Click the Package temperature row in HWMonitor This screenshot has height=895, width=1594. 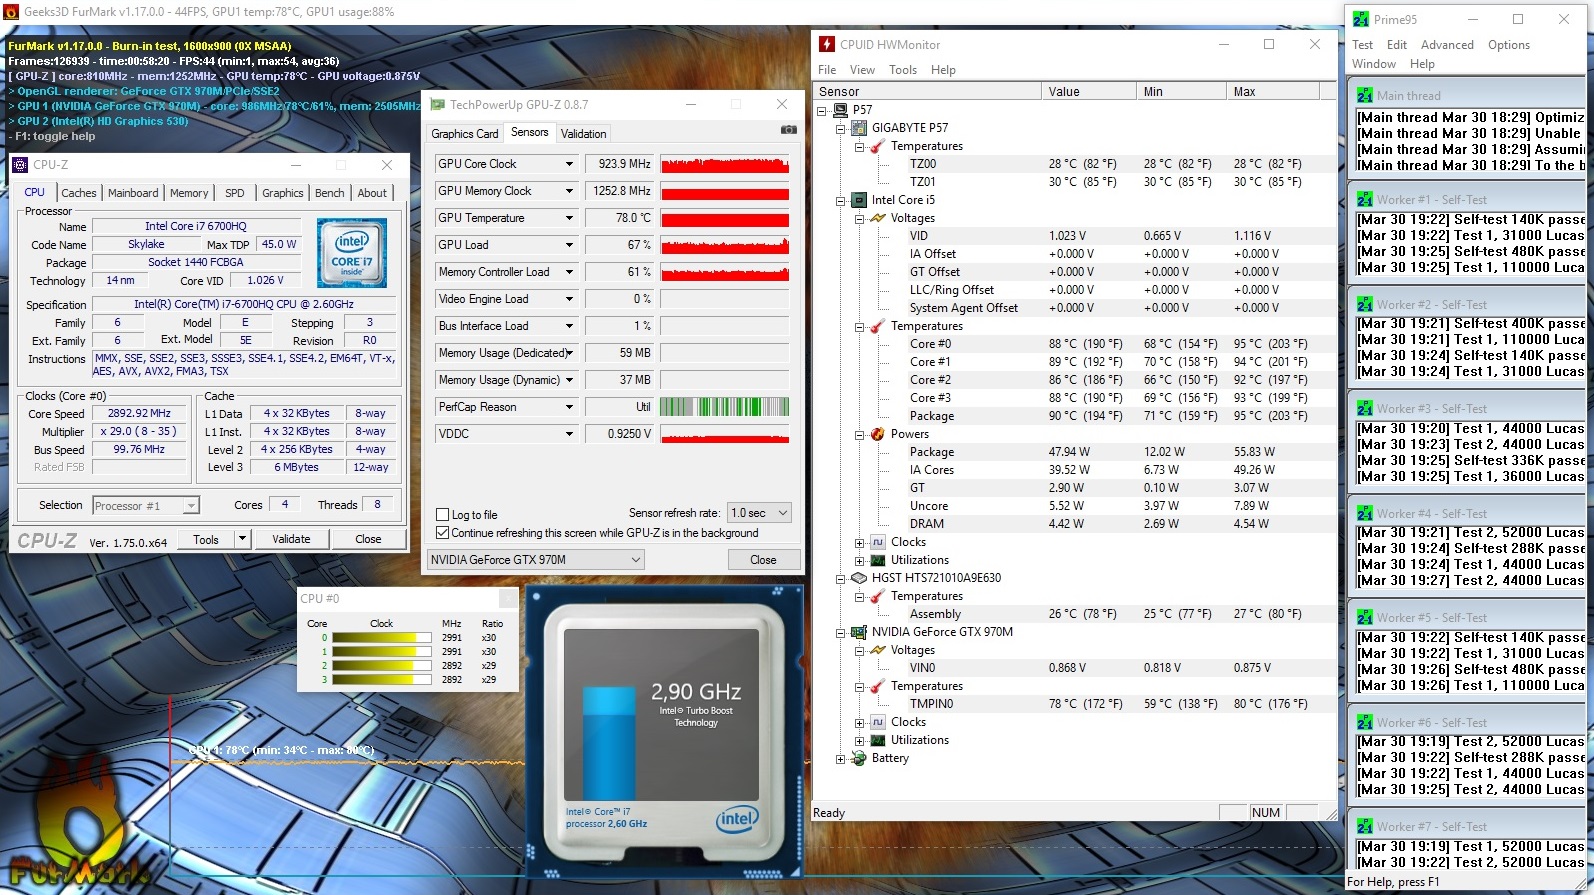[1076, 416]
